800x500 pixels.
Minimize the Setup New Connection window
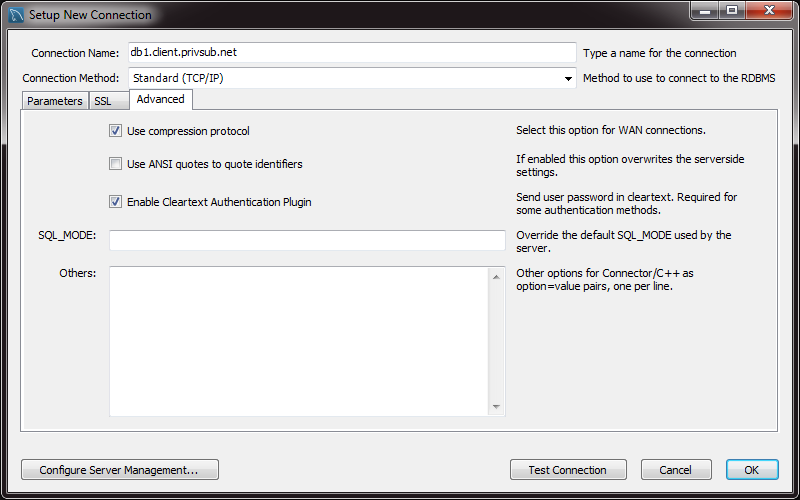(705, 11)
